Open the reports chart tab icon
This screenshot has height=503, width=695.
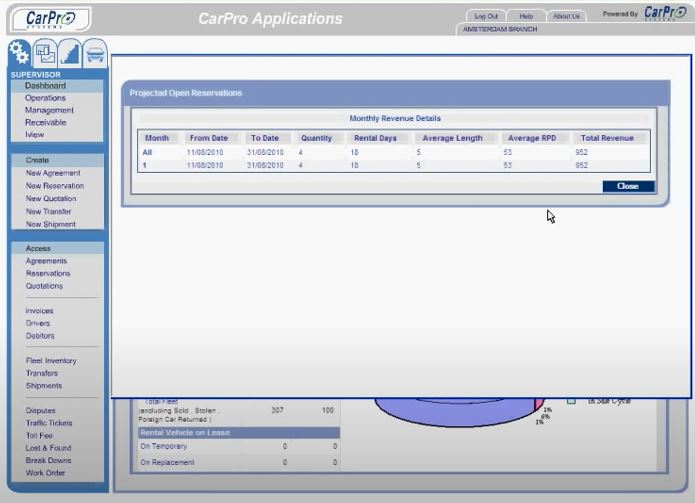point(45,54)
